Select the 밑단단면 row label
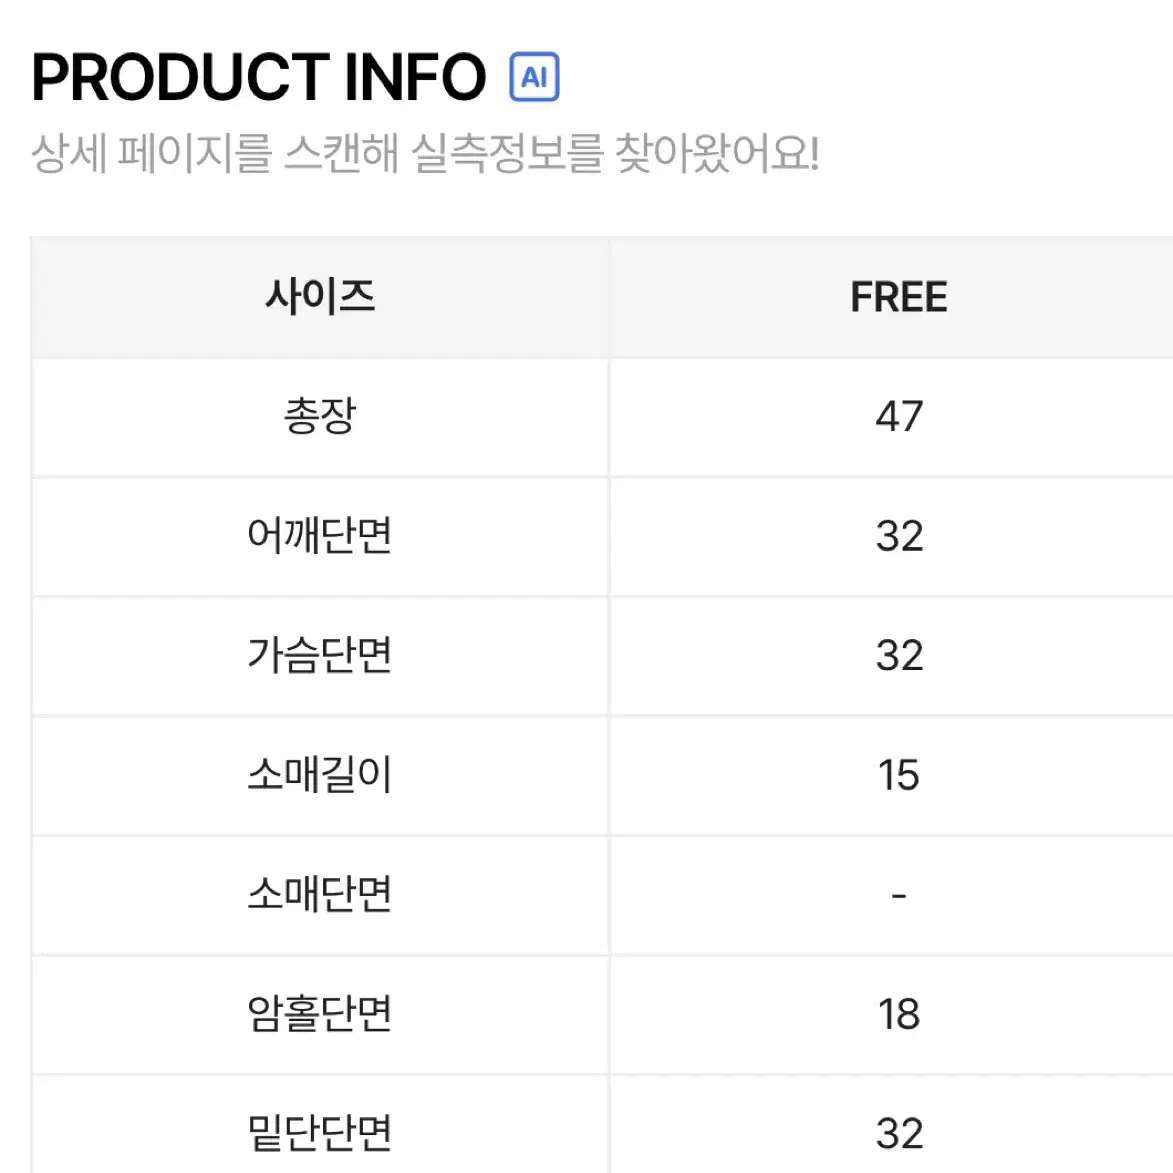 [x=320, y=1133]
